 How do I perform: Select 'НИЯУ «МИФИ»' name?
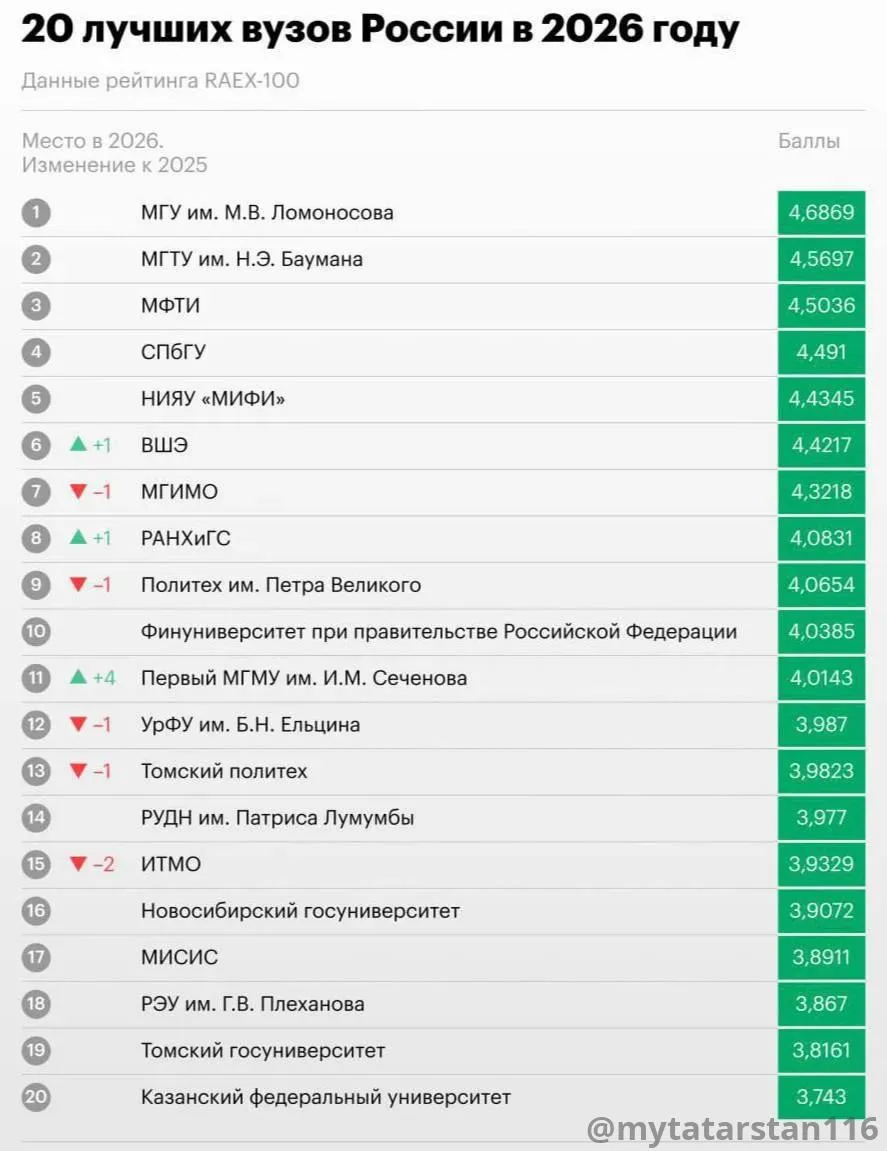pyautogui.click(x=213, y=399)
